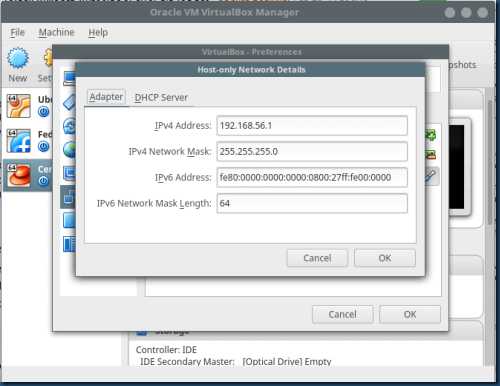Click the powered-off state icon under Ubuntu
This screenshot has width=500, height=386.
coord(43,112)
